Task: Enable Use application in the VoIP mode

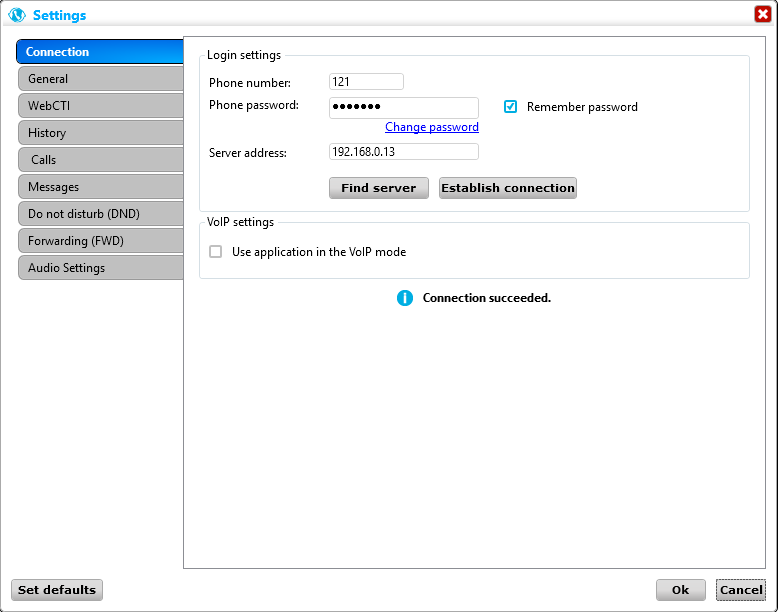Action: point(215,252)
